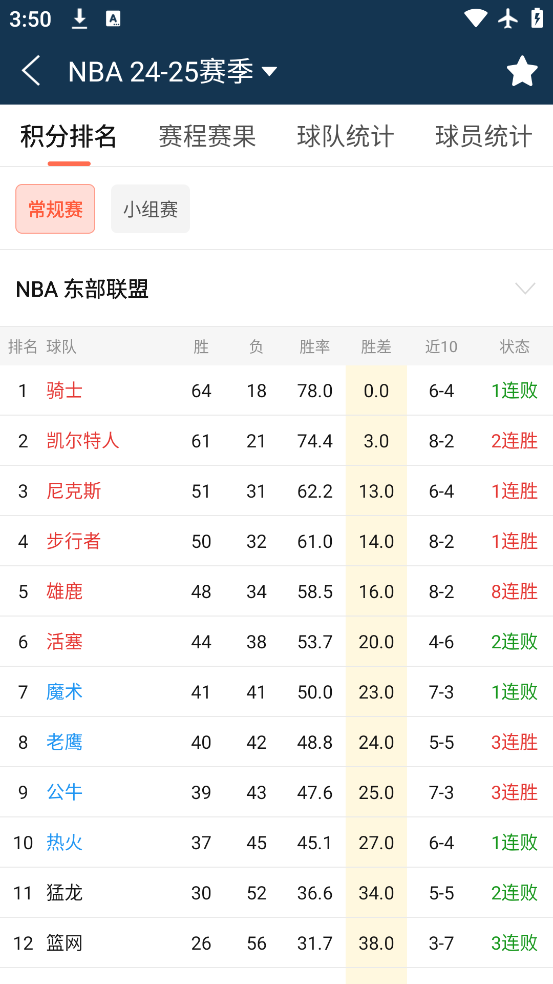Switch to the 赛程赛果 tab
Screen dimensions: 553x984
pyautogui.click(x=207, y=136)
